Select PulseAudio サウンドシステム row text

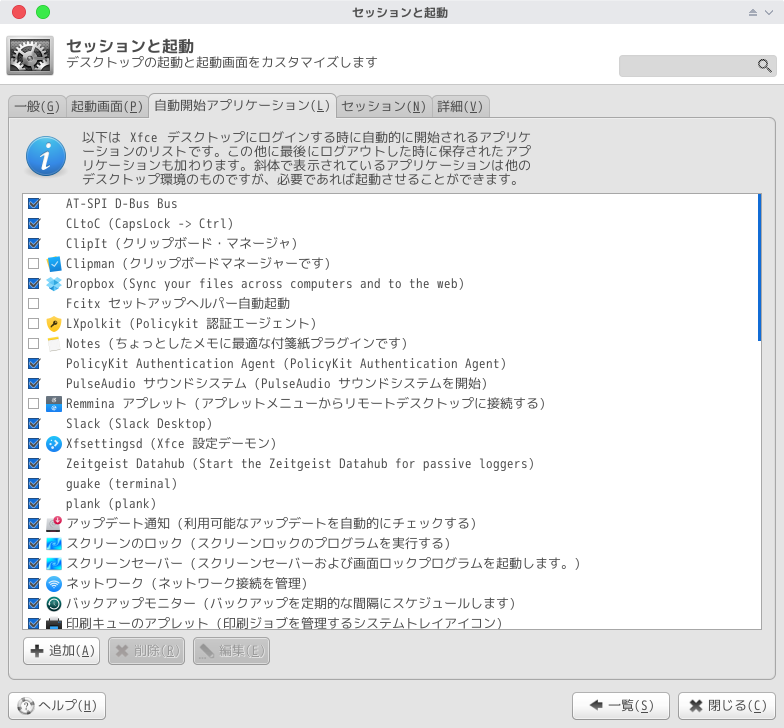(x=276, y=384)
